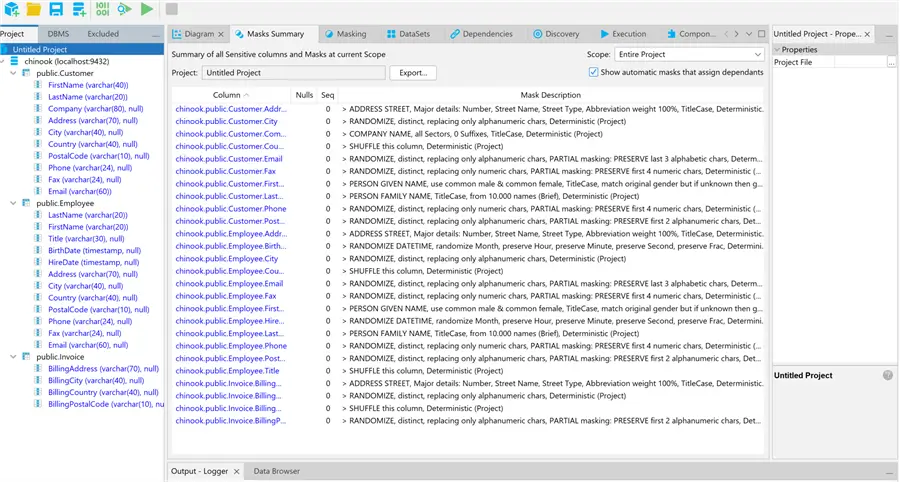This screenshot has width=900, height=482.
Task: Click column icon beside BirthDate (timestamp, null)
Action: click(x=38, y=250)
